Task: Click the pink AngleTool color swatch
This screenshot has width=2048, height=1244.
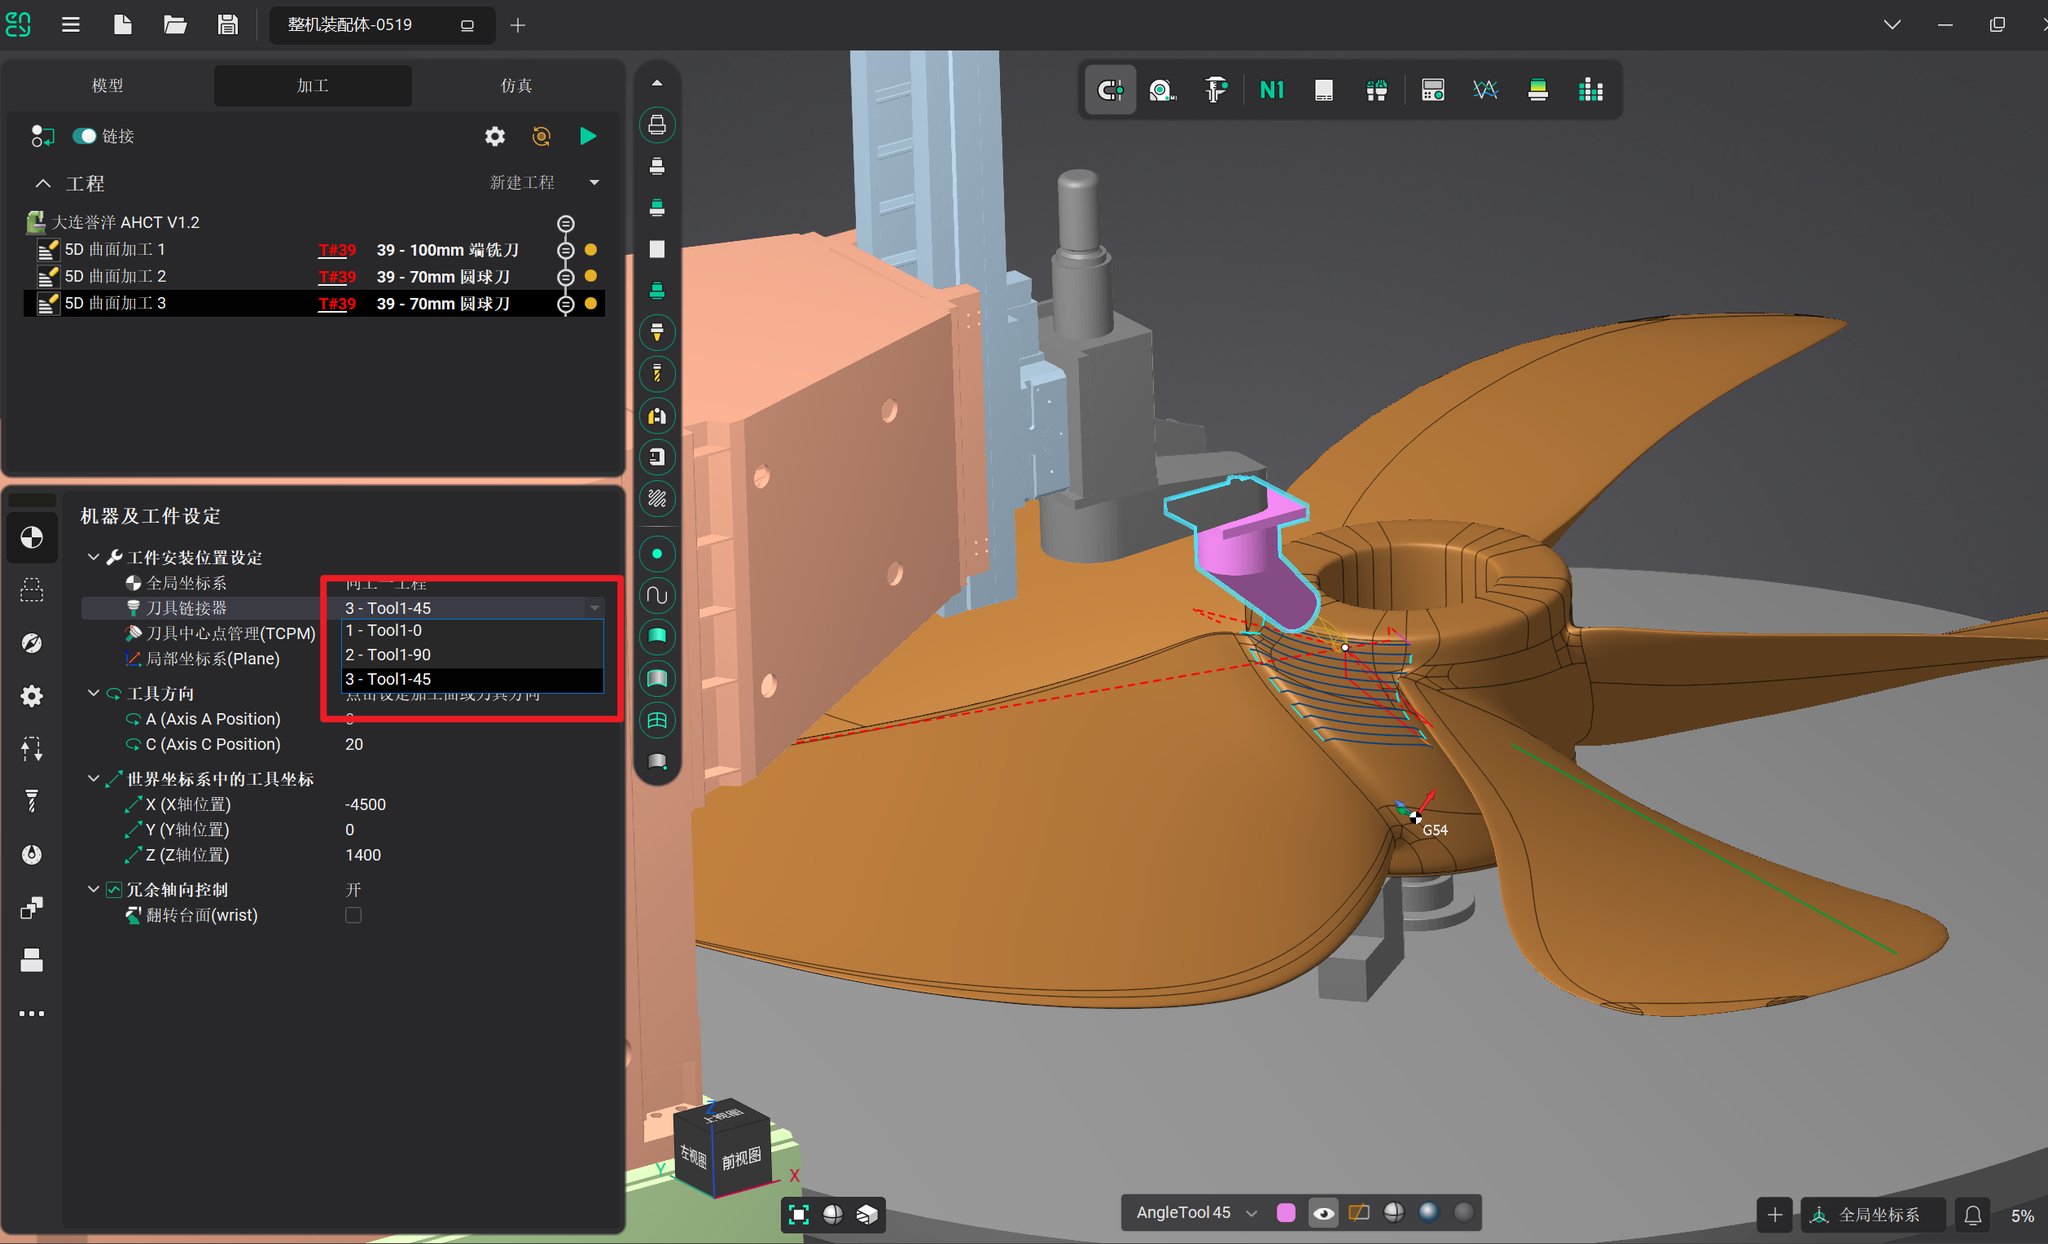Action: (x=1286, y=1213)
